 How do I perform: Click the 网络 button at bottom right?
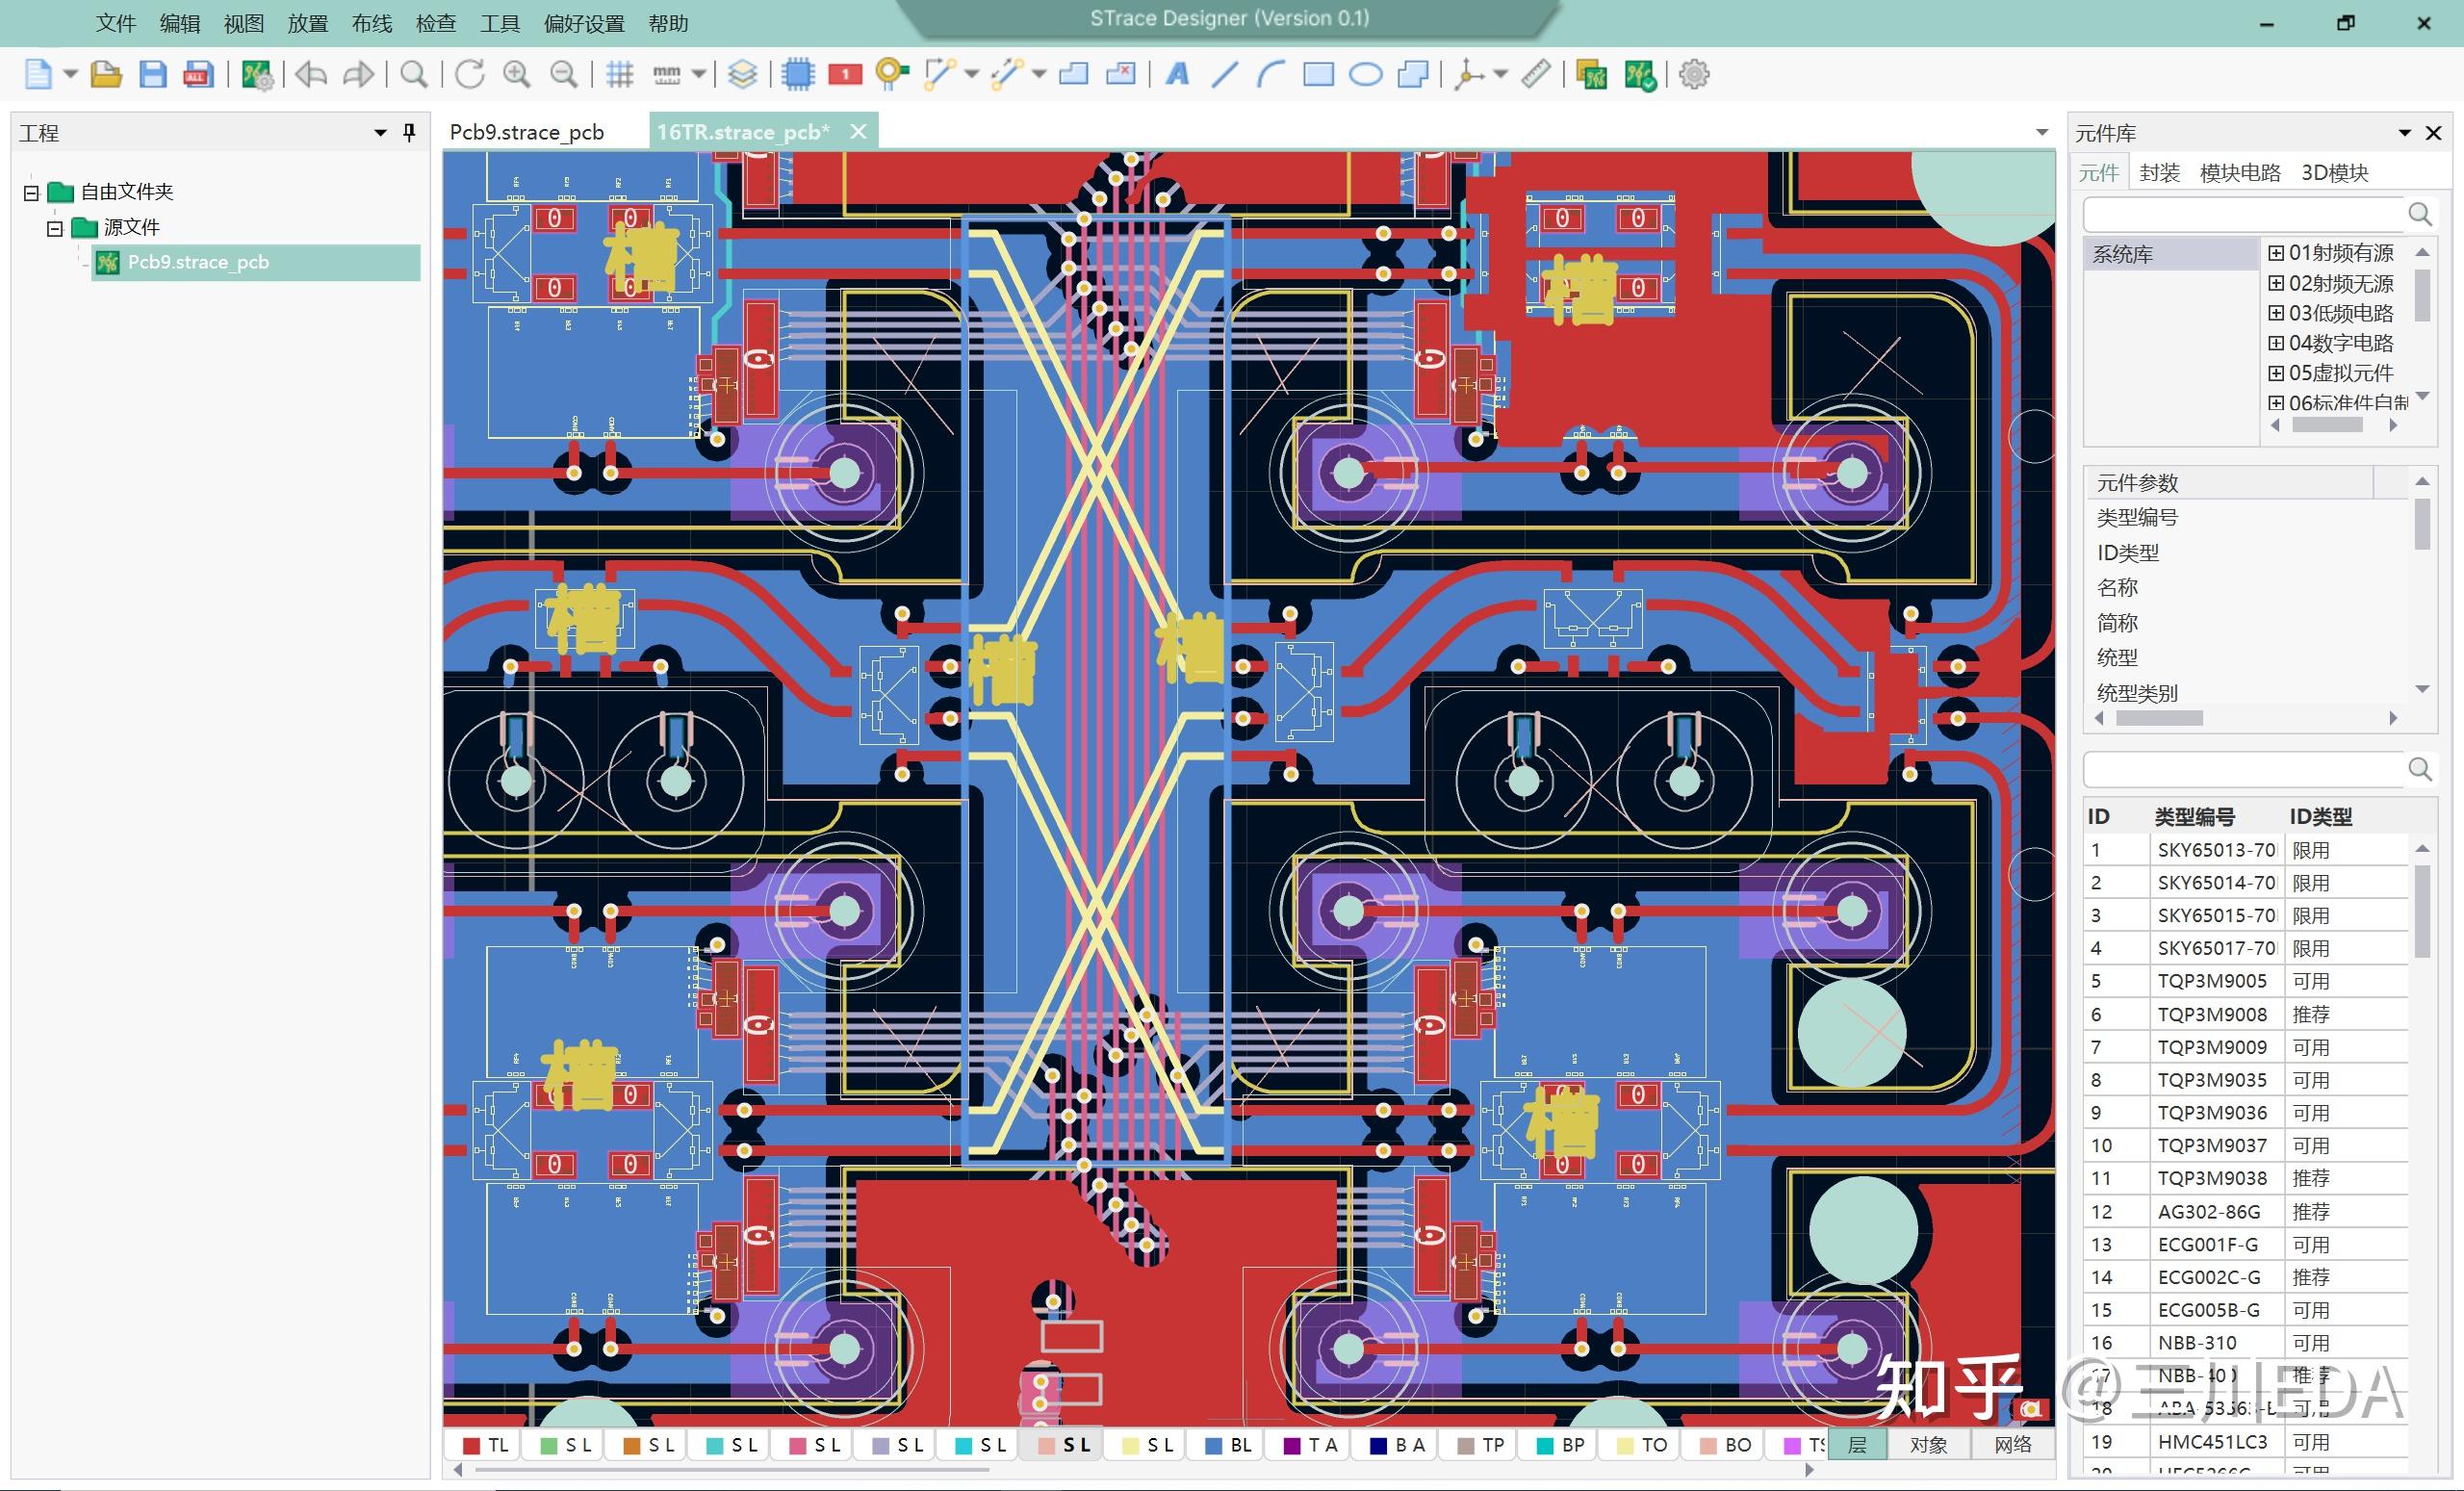[x=2013, y=1444]
